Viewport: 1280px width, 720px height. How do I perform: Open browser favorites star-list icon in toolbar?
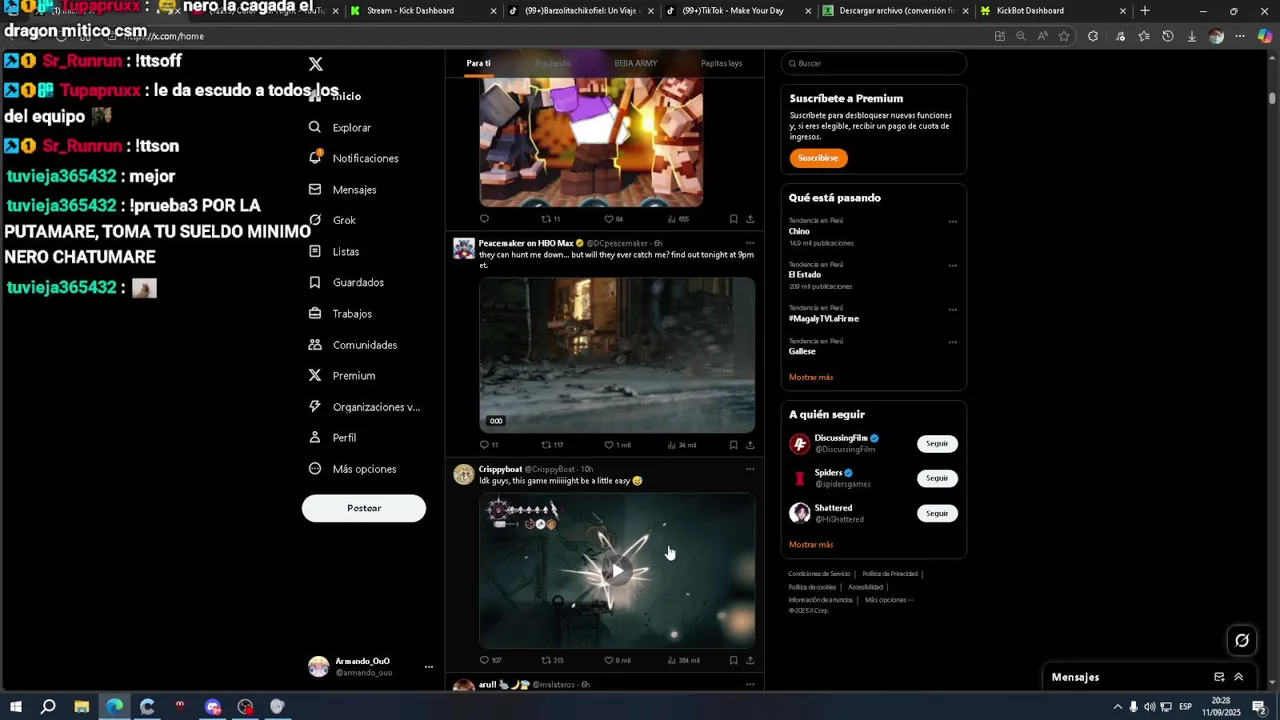pos(1143,36)
